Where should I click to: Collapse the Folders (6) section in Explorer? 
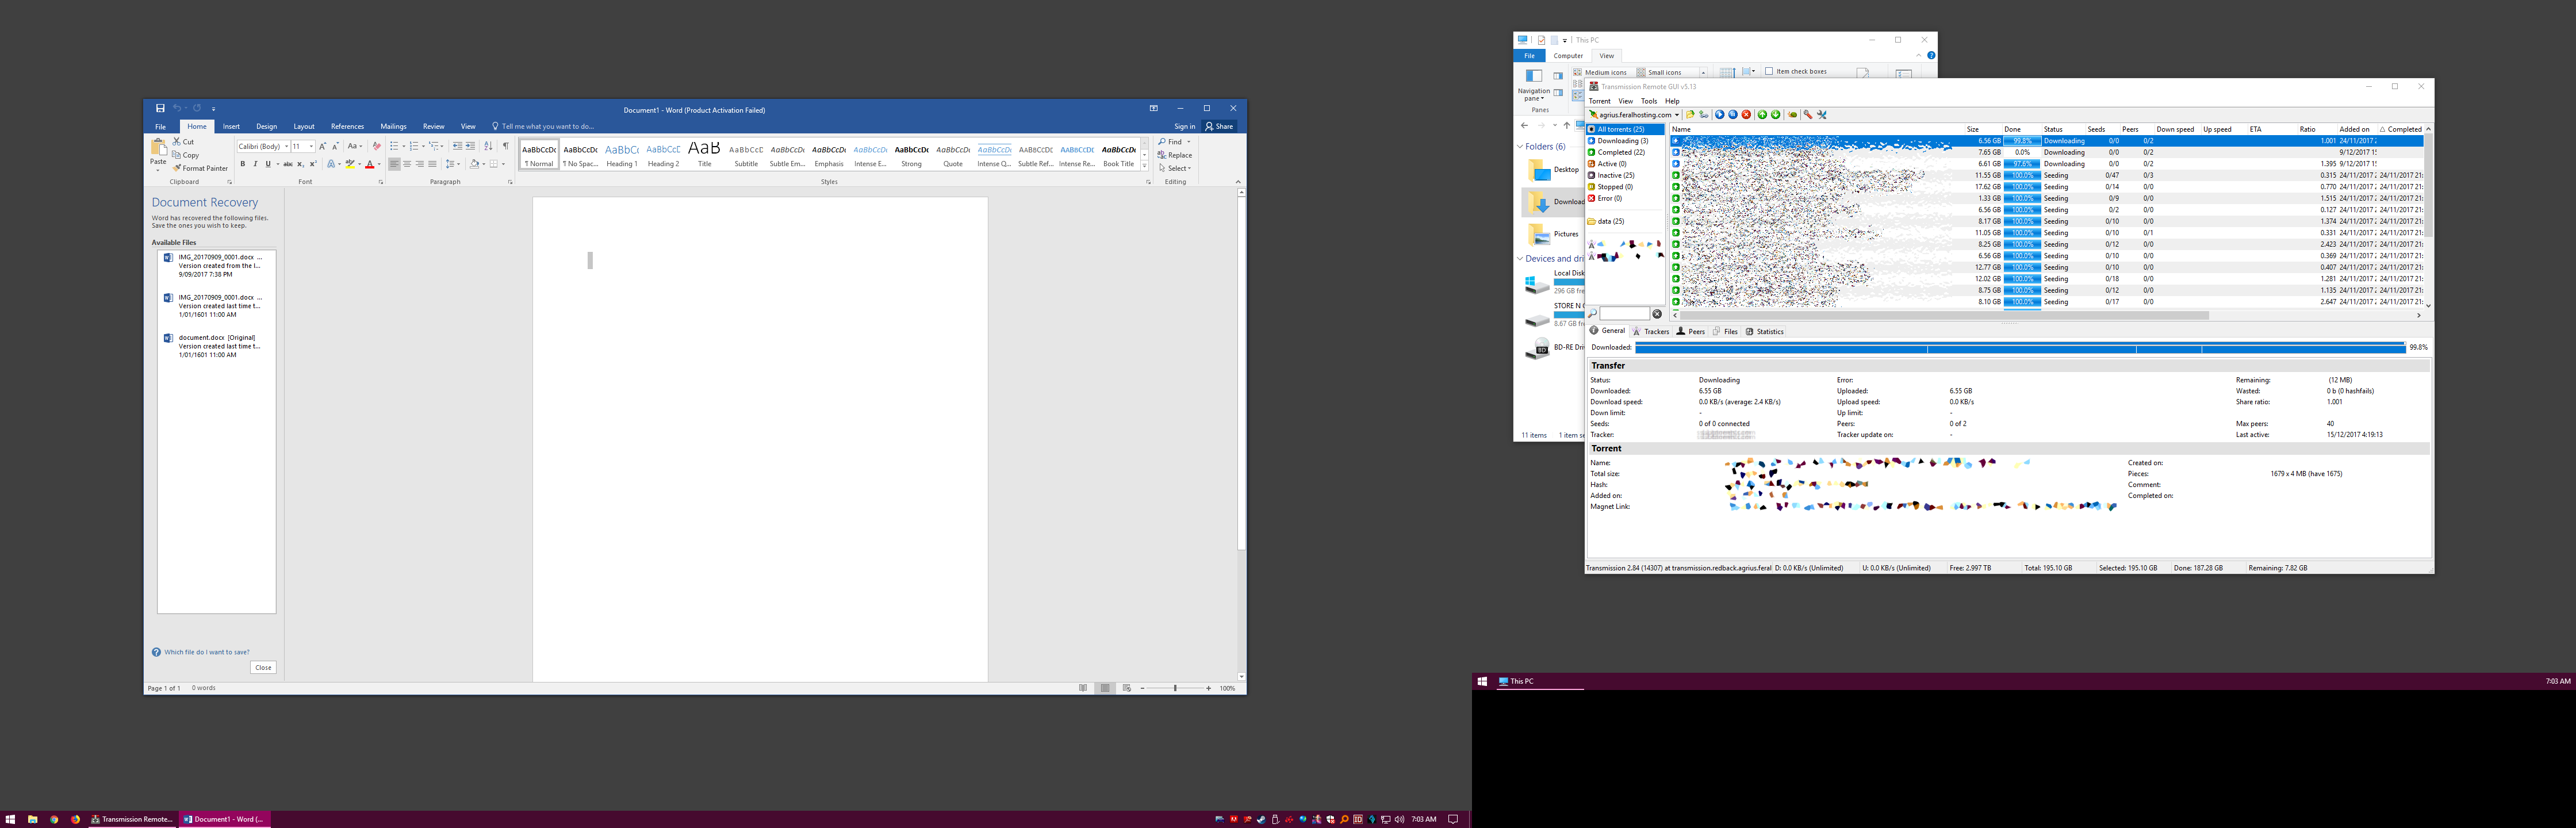pos(1520,146)
